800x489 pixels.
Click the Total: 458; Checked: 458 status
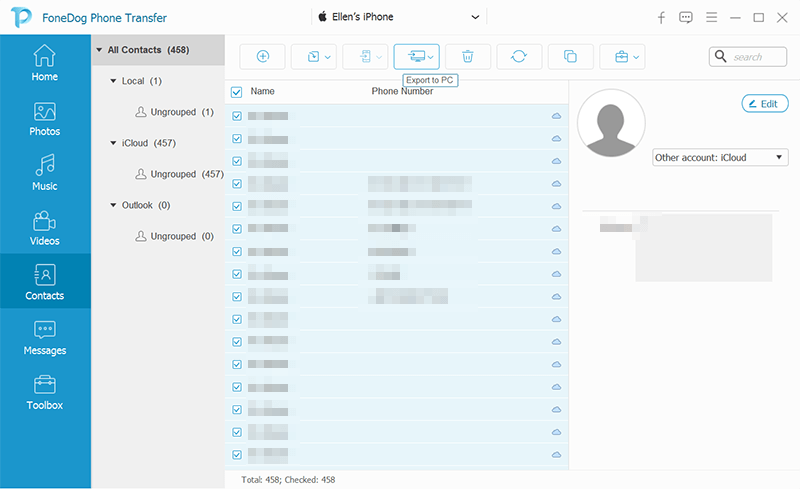(288, 480)
